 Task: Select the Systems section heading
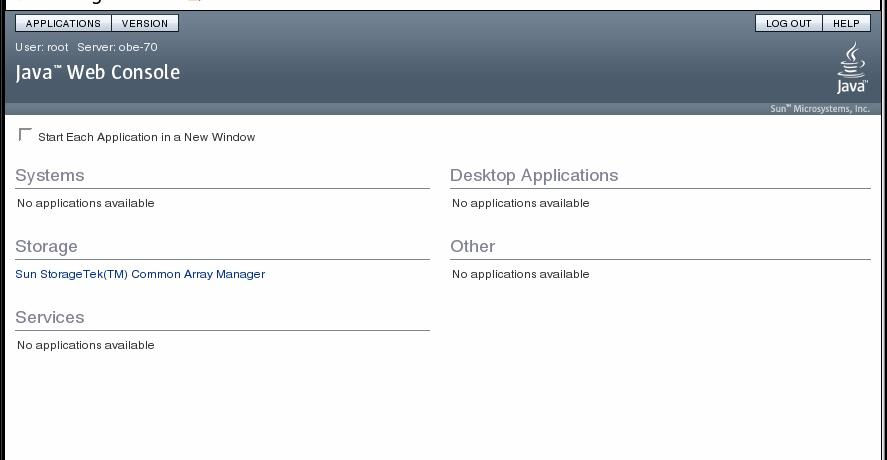tap(50, 175)
